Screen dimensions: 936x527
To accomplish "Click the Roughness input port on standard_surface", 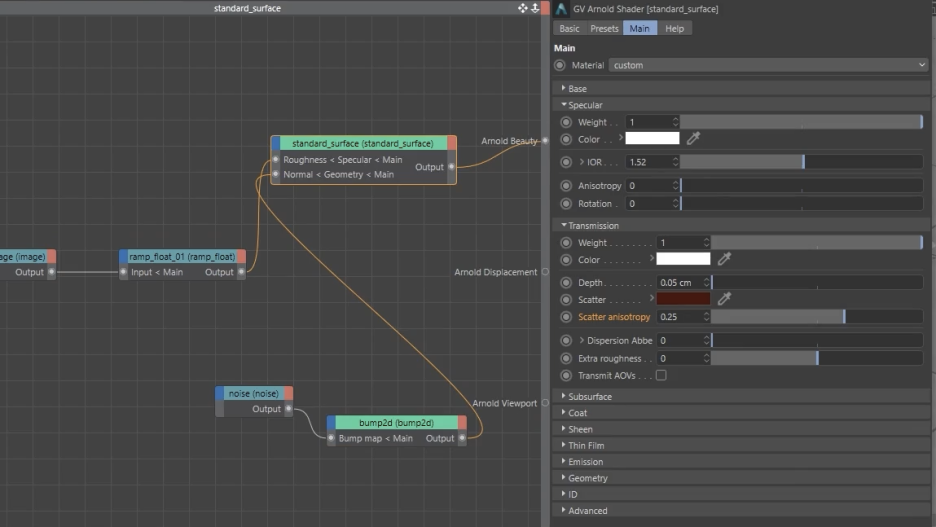I will (x=275, y=159).
